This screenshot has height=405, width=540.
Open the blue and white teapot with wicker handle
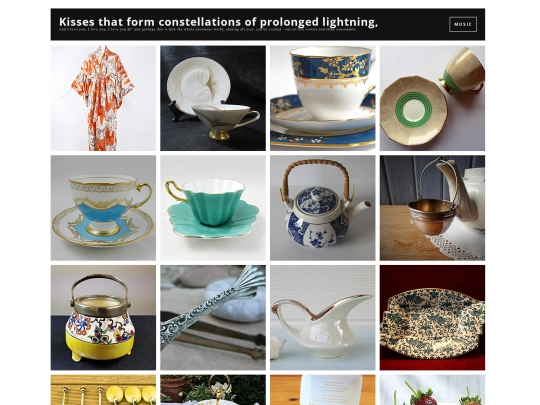point(323,208)
